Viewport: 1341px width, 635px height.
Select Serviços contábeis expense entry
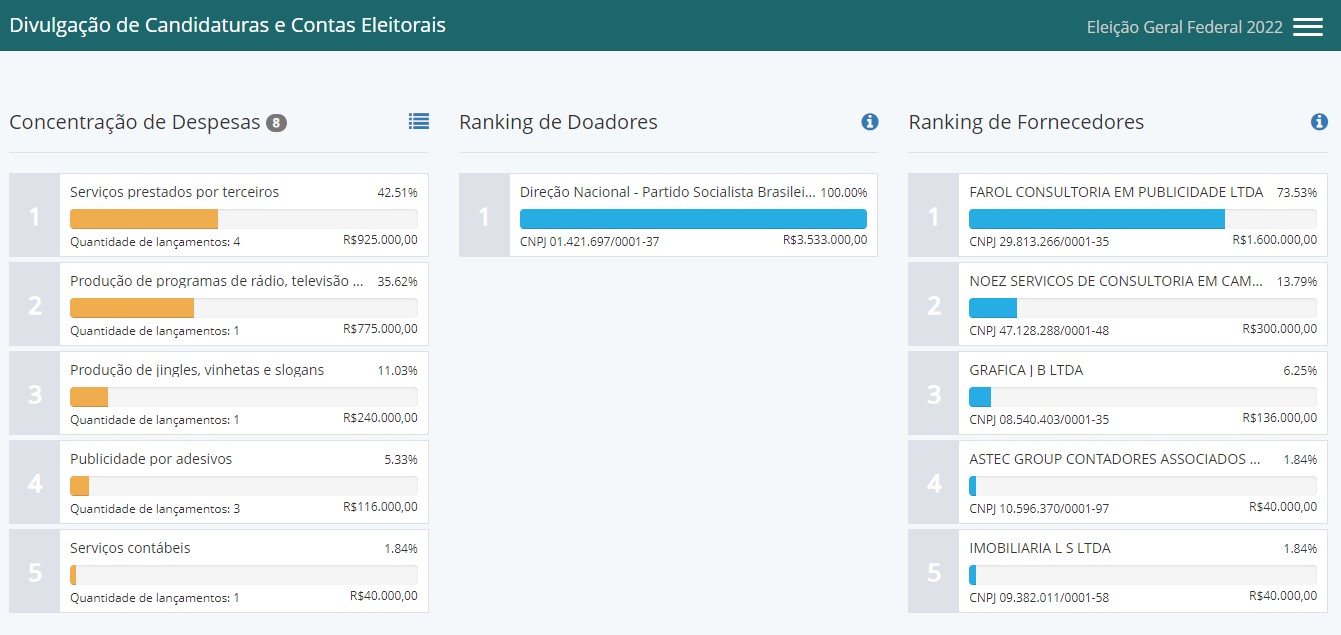[130, 548]
